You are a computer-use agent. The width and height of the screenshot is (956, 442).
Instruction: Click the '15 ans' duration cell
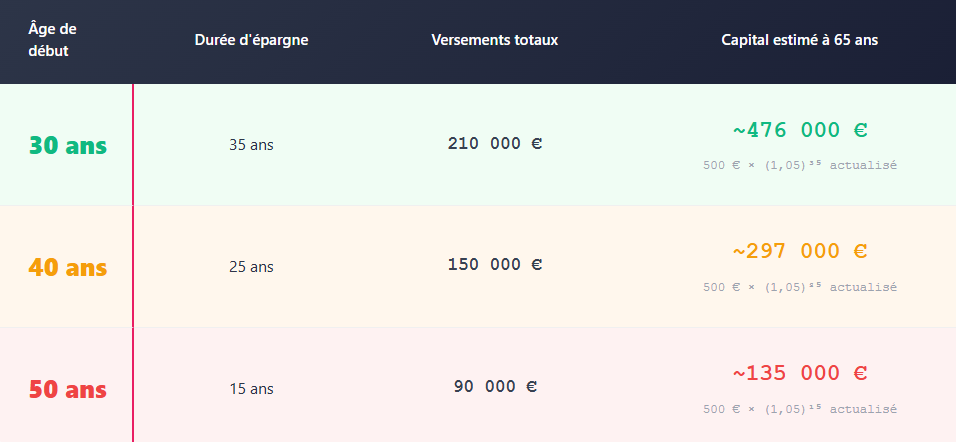coord(251,389)
